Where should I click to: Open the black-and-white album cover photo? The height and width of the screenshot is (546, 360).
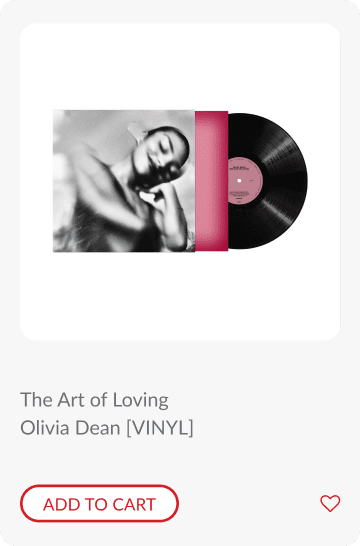tap(124, 181)
